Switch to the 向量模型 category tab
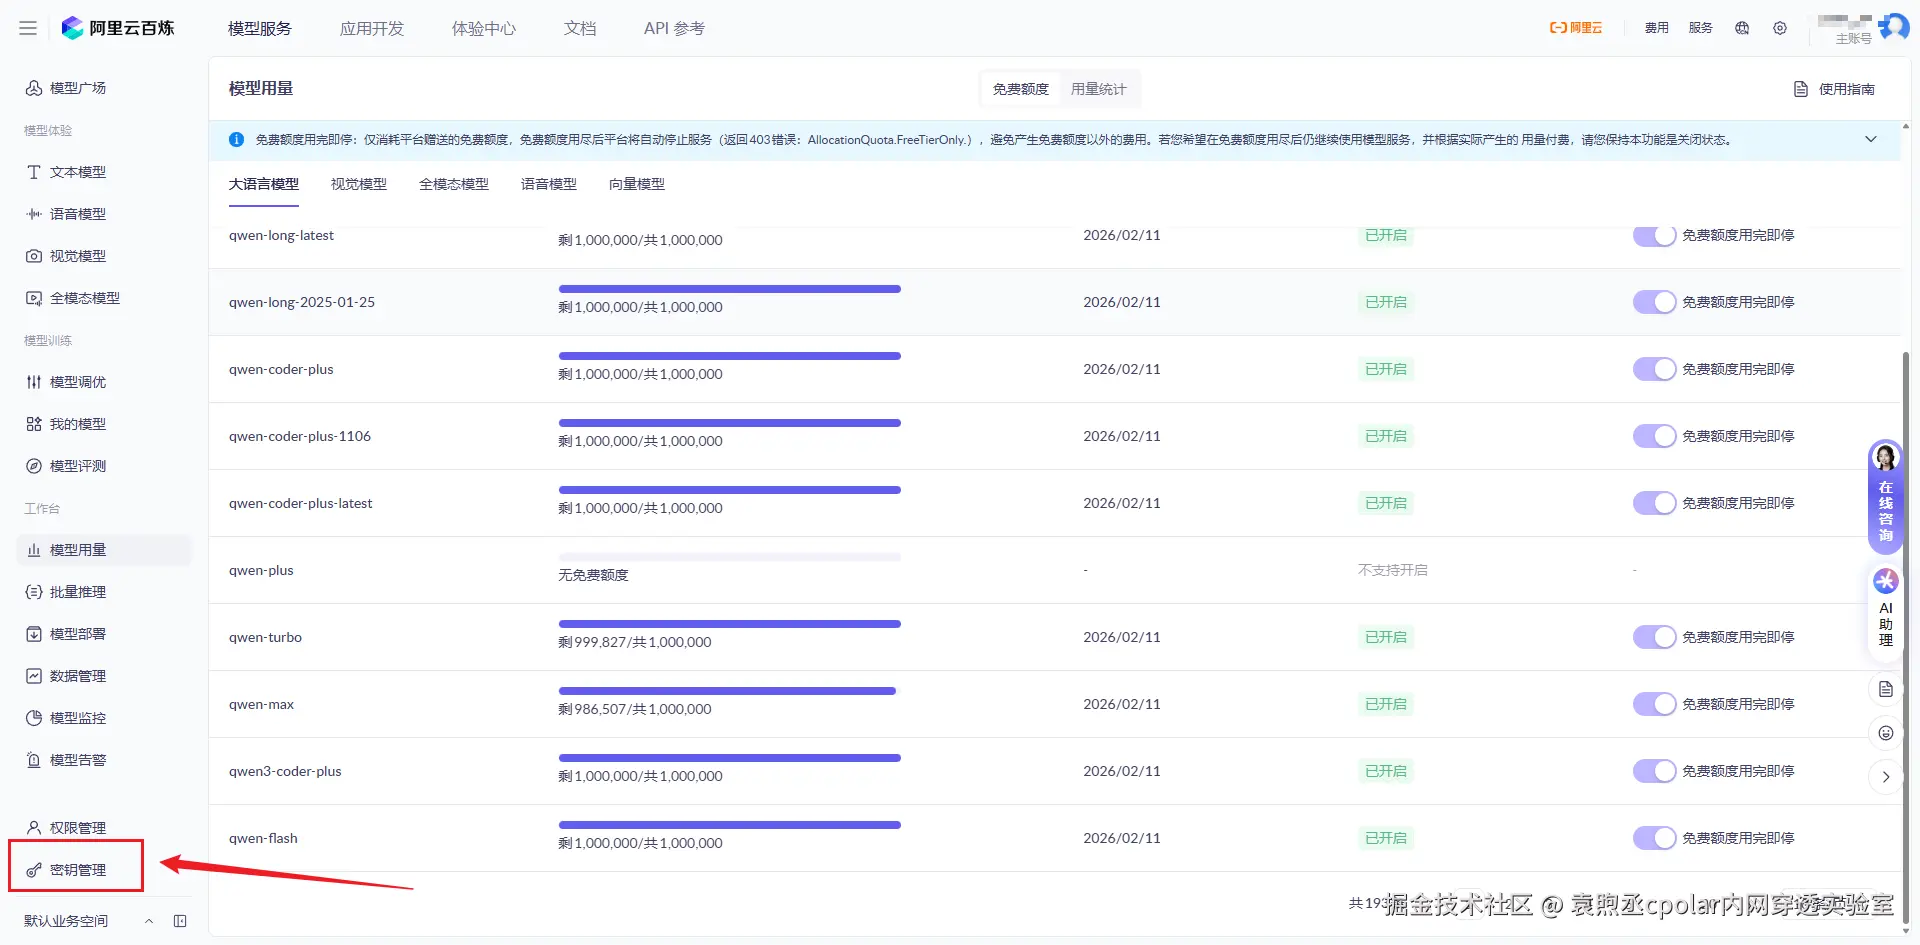This screenshot has height=945, width=1920. click(637, 184)
